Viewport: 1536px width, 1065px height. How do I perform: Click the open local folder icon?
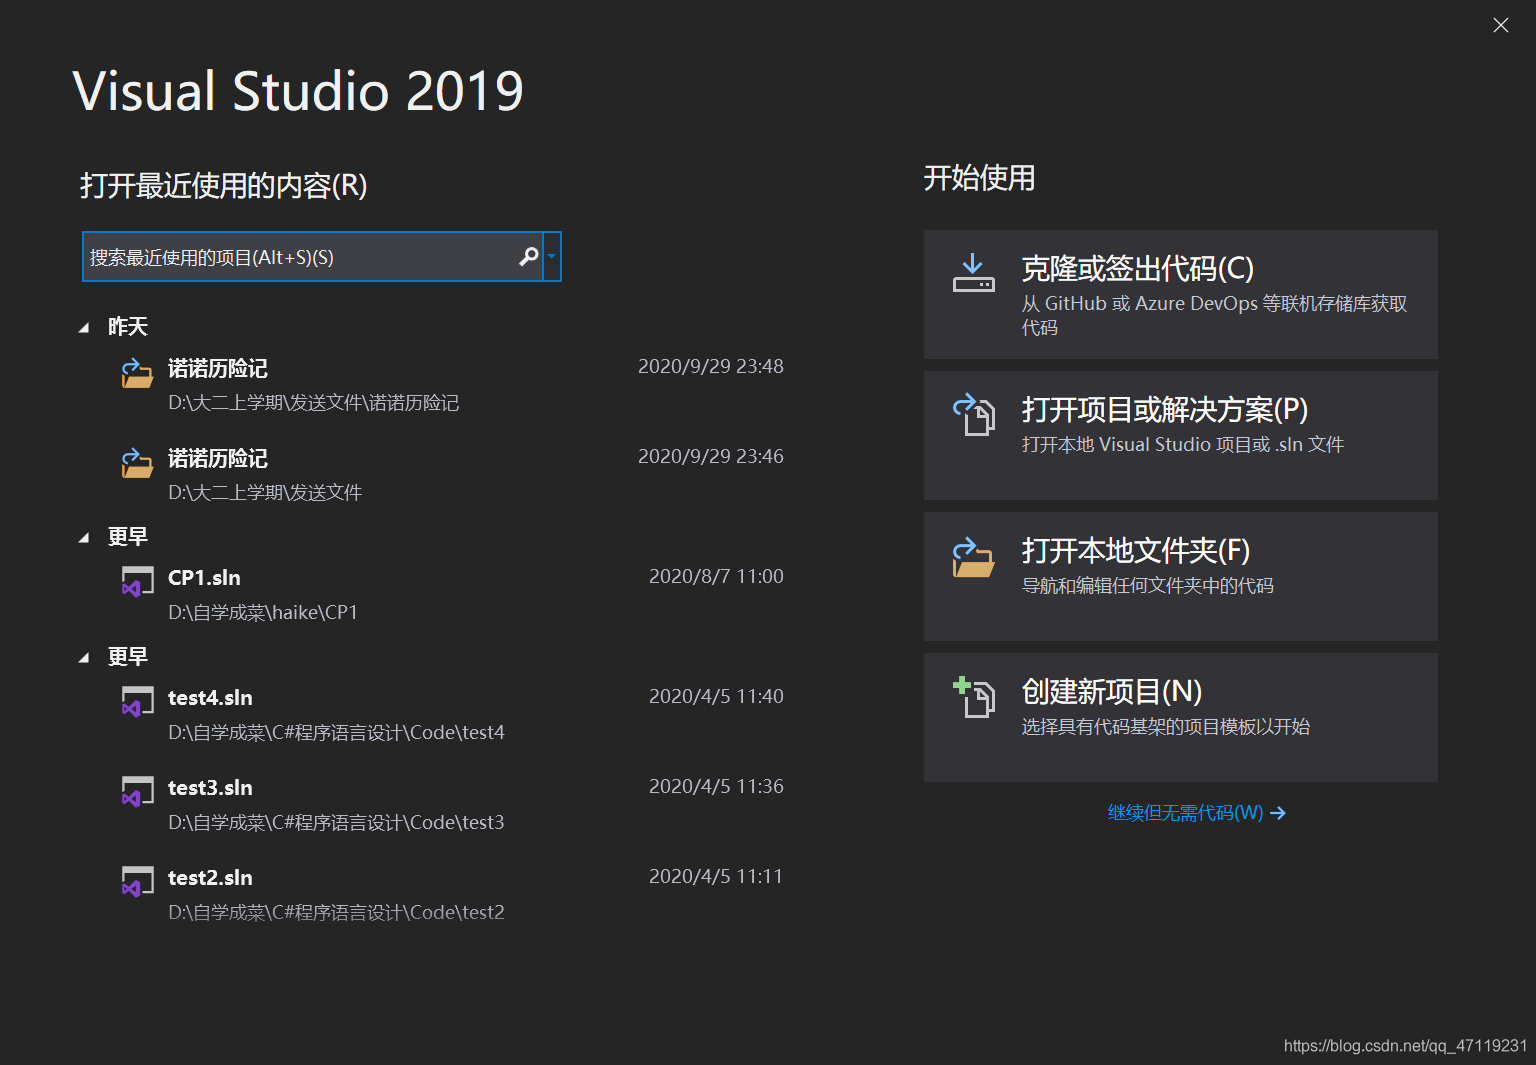click(973, 557)
